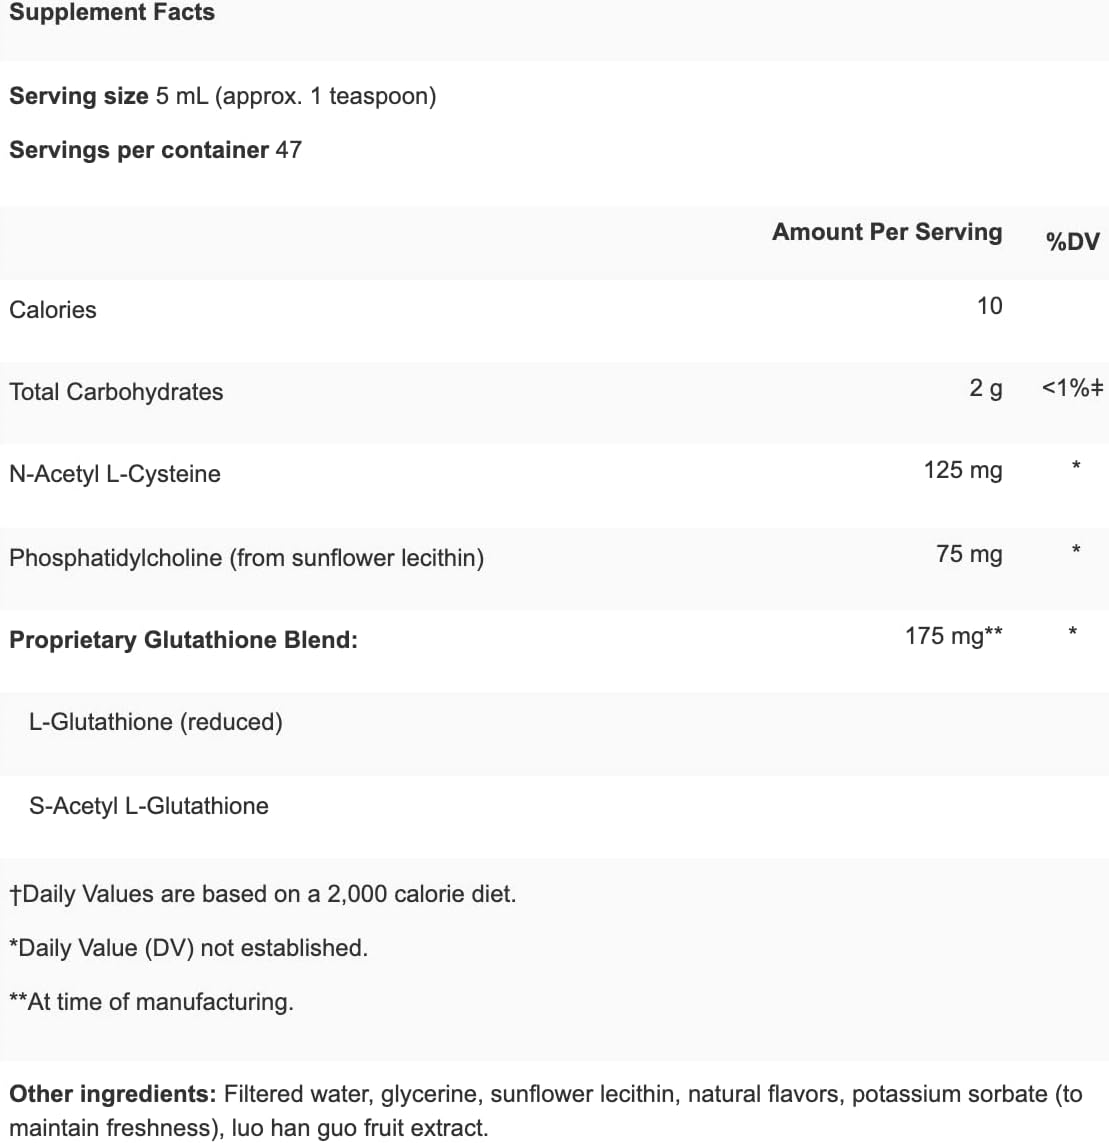Click the 125 mg amount
Image resolution: width=1109 pixels, height=1143 pixels.
962,470
